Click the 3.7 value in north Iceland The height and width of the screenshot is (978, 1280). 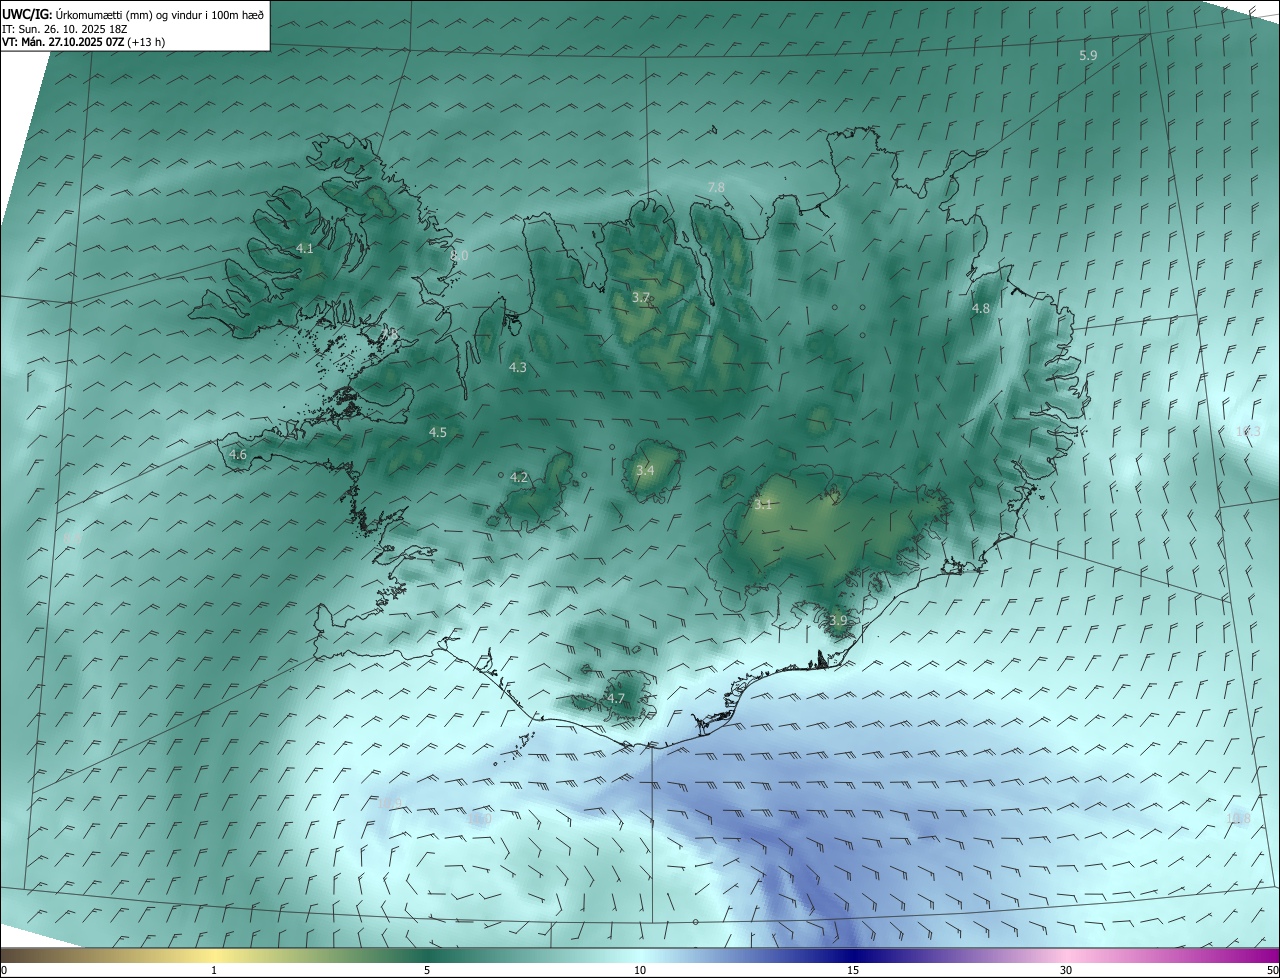click(641, 298)
